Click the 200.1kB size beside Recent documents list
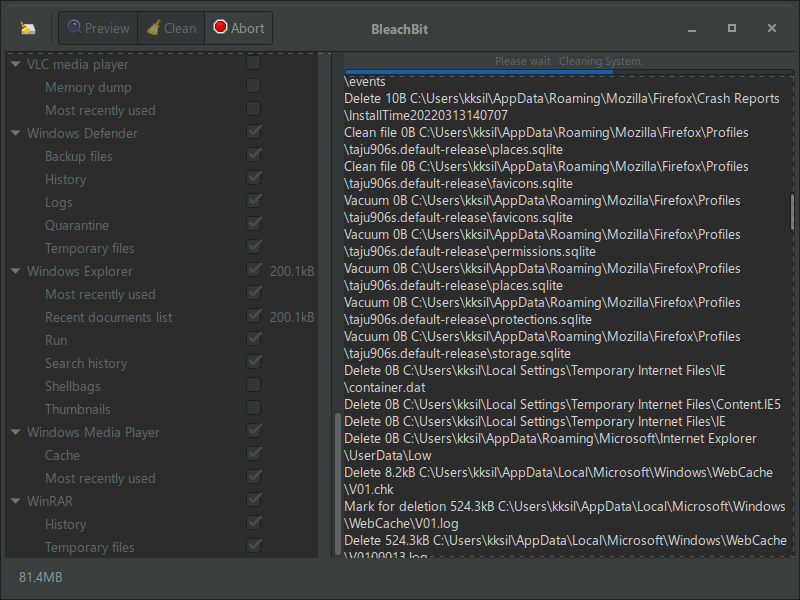 coord(292,317)
